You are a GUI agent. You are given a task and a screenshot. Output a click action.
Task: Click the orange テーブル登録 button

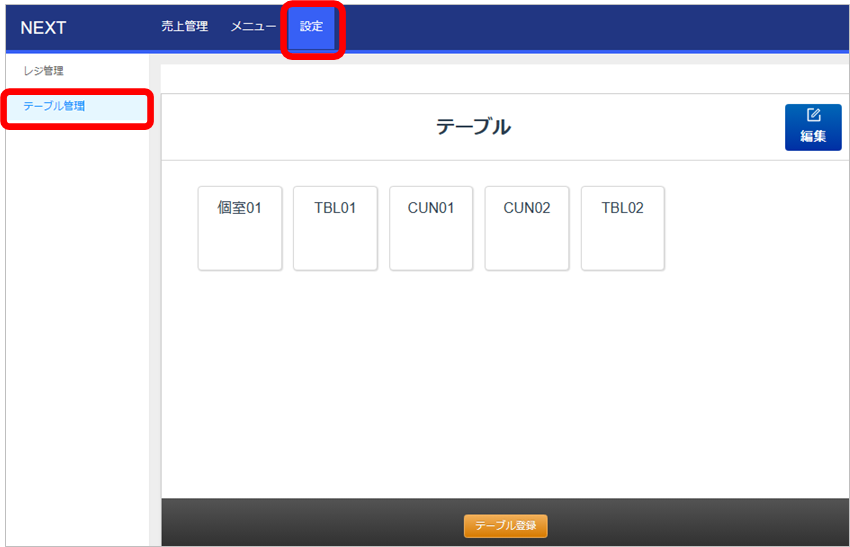pos(505,526)
